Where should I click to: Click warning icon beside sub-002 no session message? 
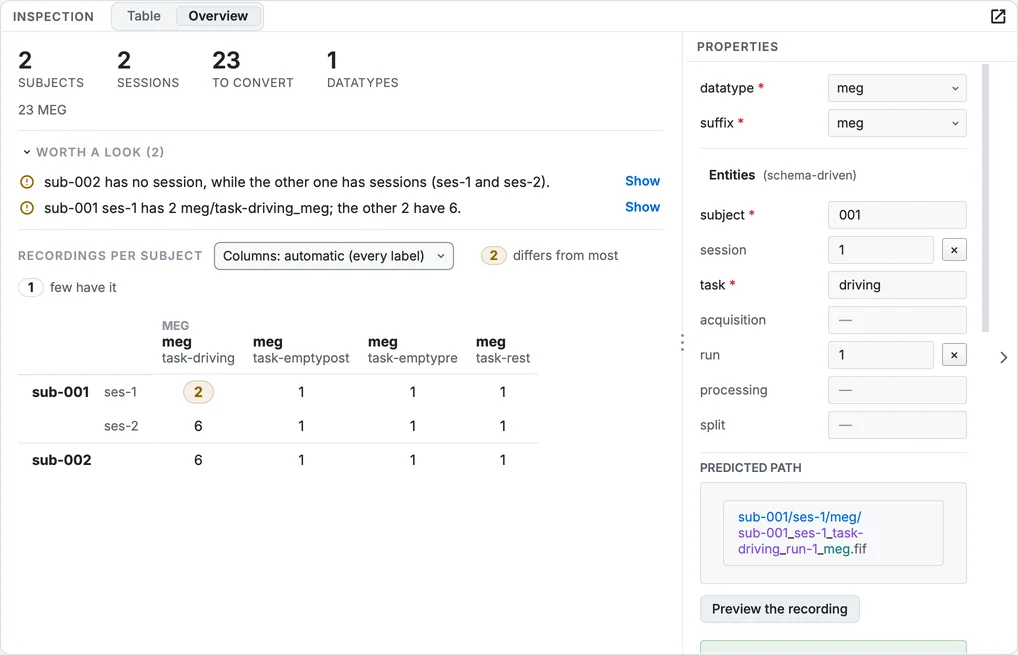(27, 182)
